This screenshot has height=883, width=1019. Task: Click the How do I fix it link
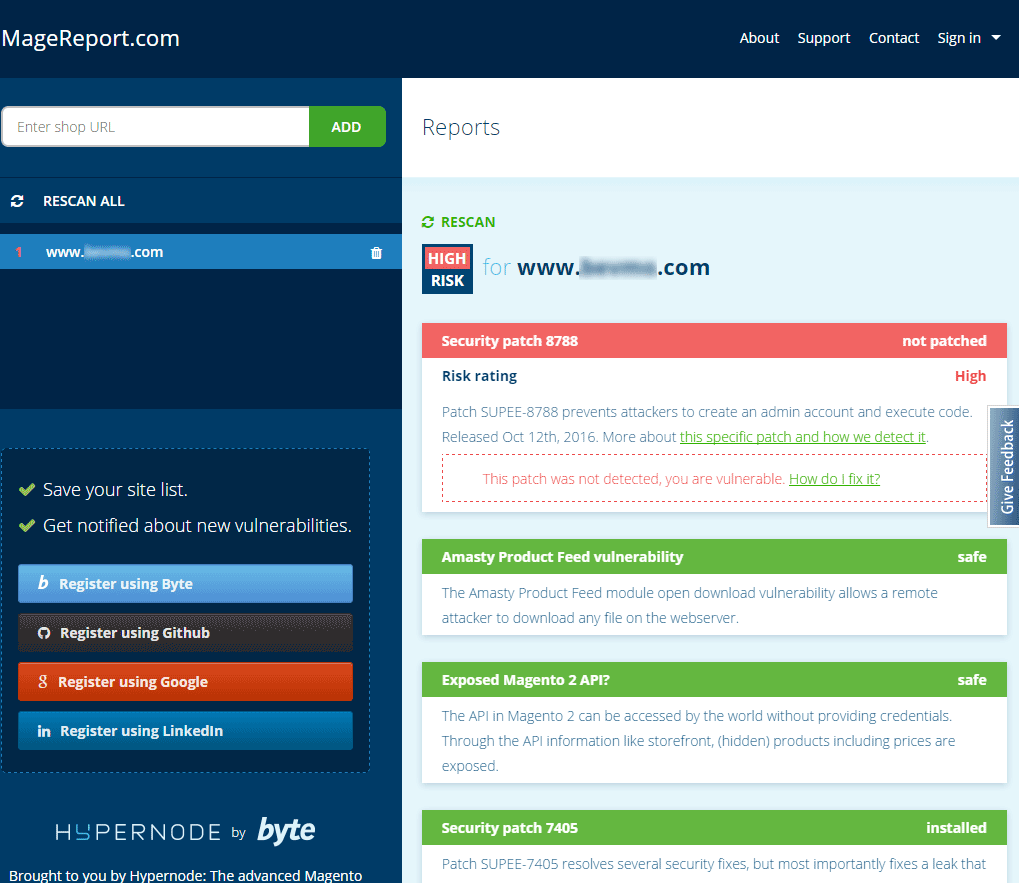[834, 479]
